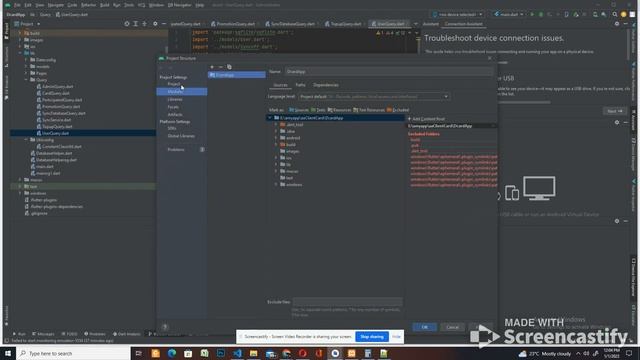The image size is (640, 360).
Task: Click OK in Project Structure dialog
Action: (x=424, y=327)
